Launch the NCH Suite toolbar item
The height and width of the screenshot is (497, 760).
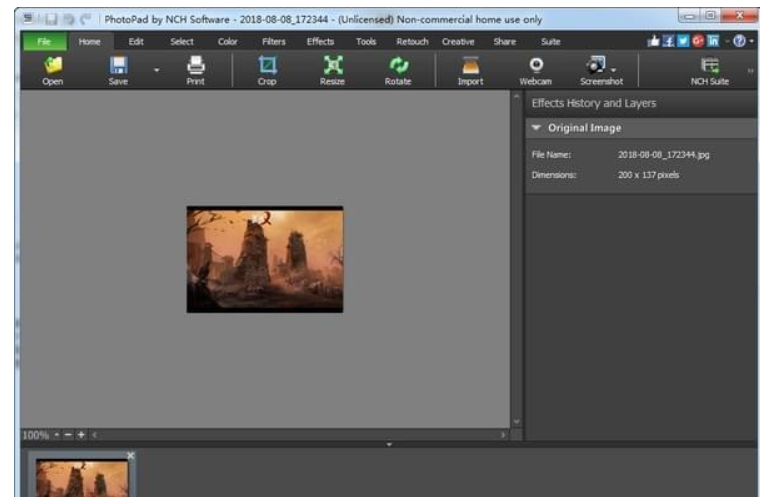pyautogui.click(x=710, y=70)
